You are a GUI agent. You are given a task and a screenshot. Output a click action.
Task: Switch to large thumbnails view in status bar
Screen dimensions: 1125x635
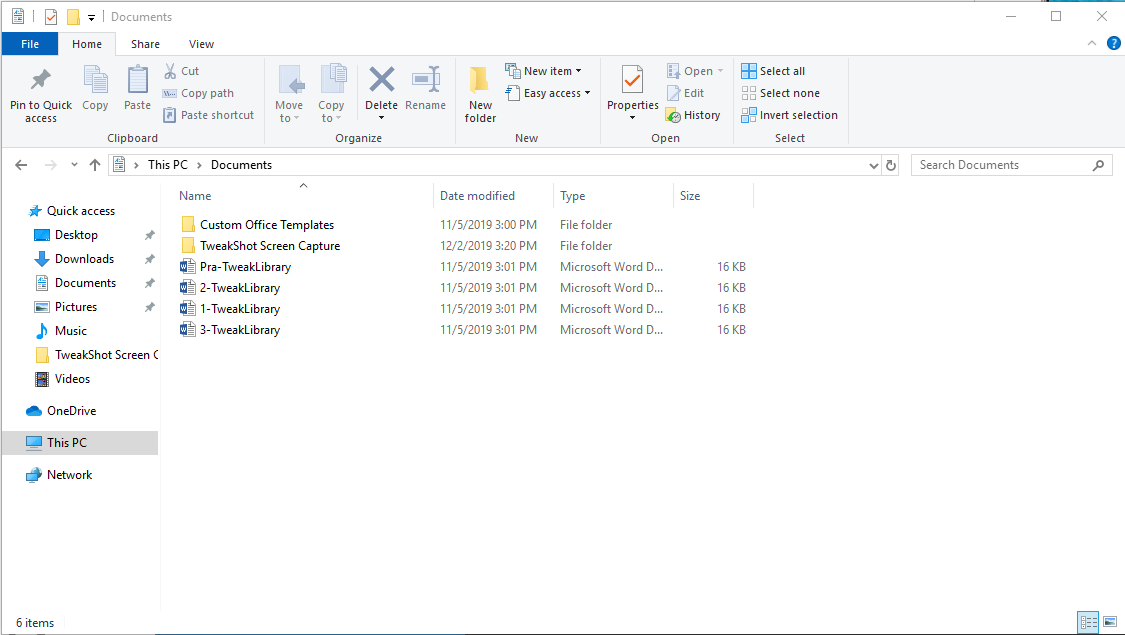point(1111,622)
